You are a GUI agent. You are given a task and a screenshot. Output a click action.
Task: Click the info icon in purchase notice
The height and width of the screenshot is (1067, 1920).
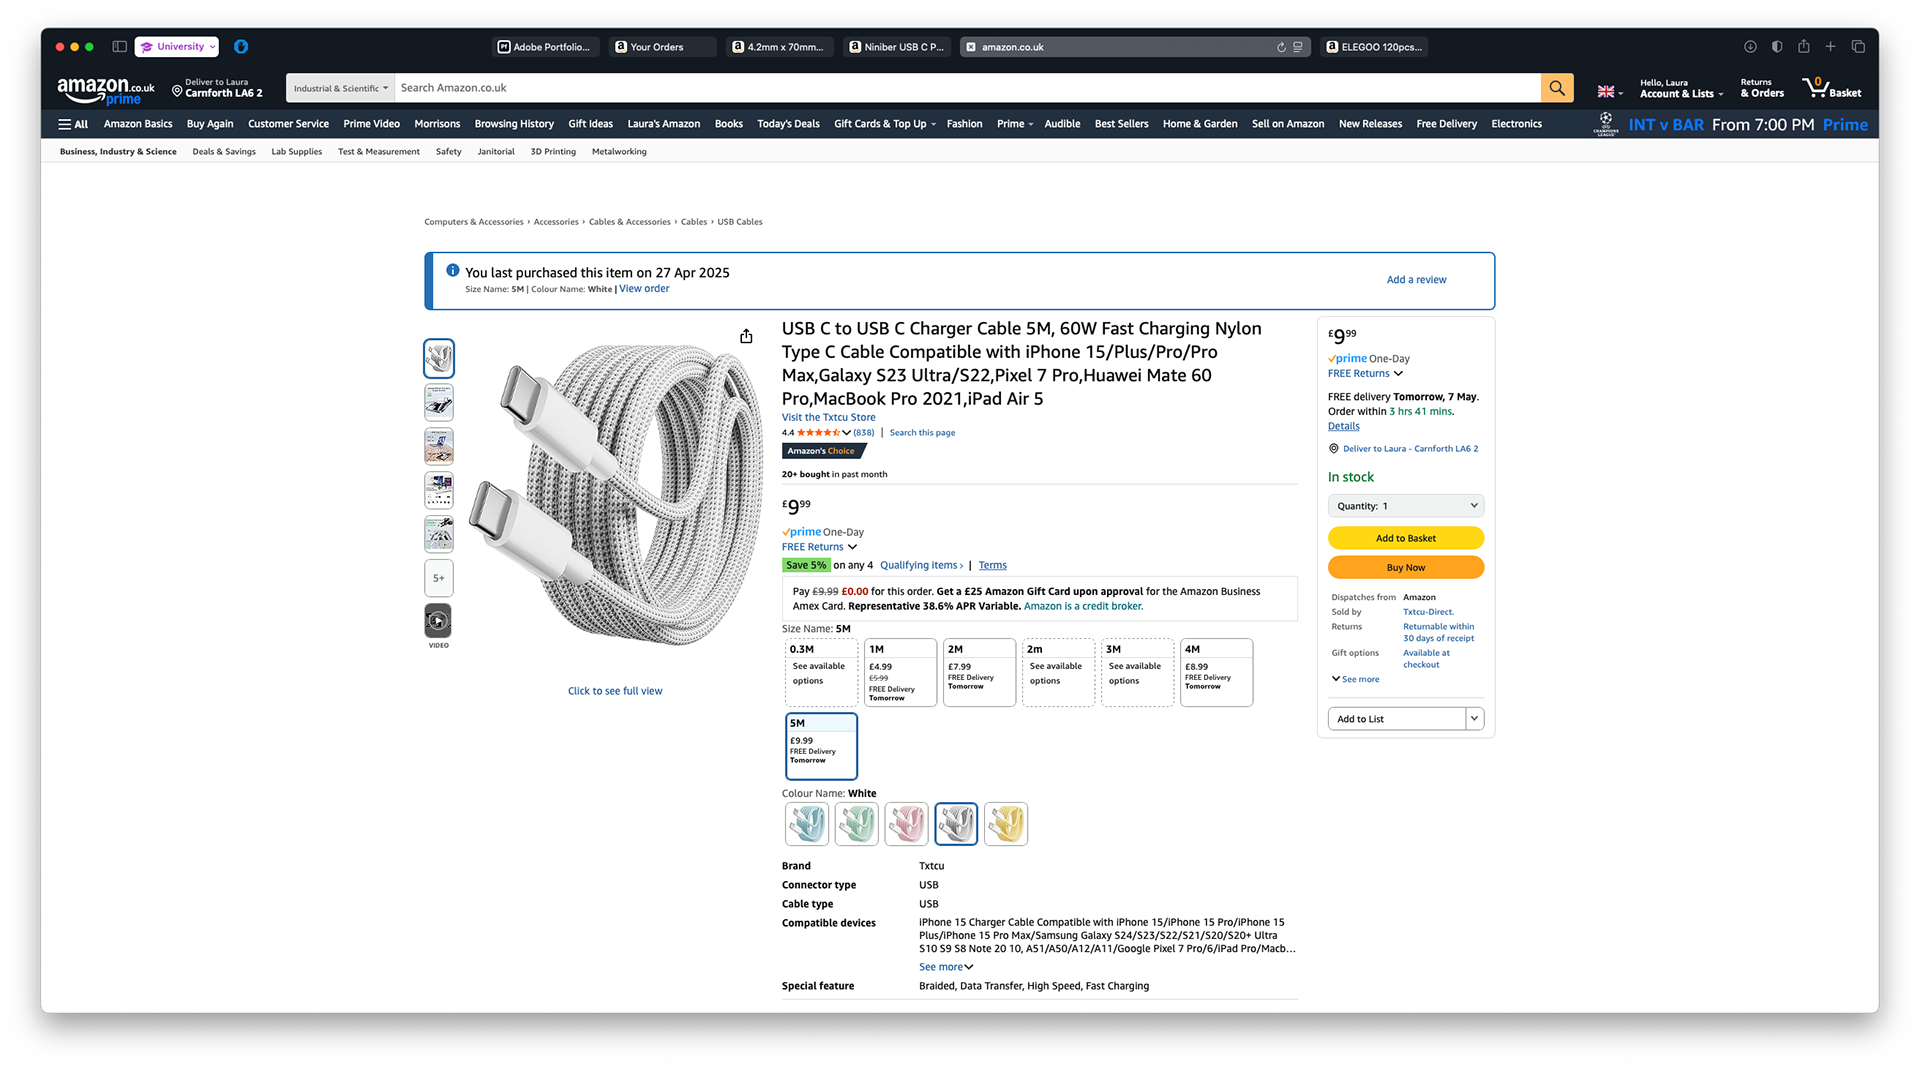pyautogui.click(x=452, y=270)
